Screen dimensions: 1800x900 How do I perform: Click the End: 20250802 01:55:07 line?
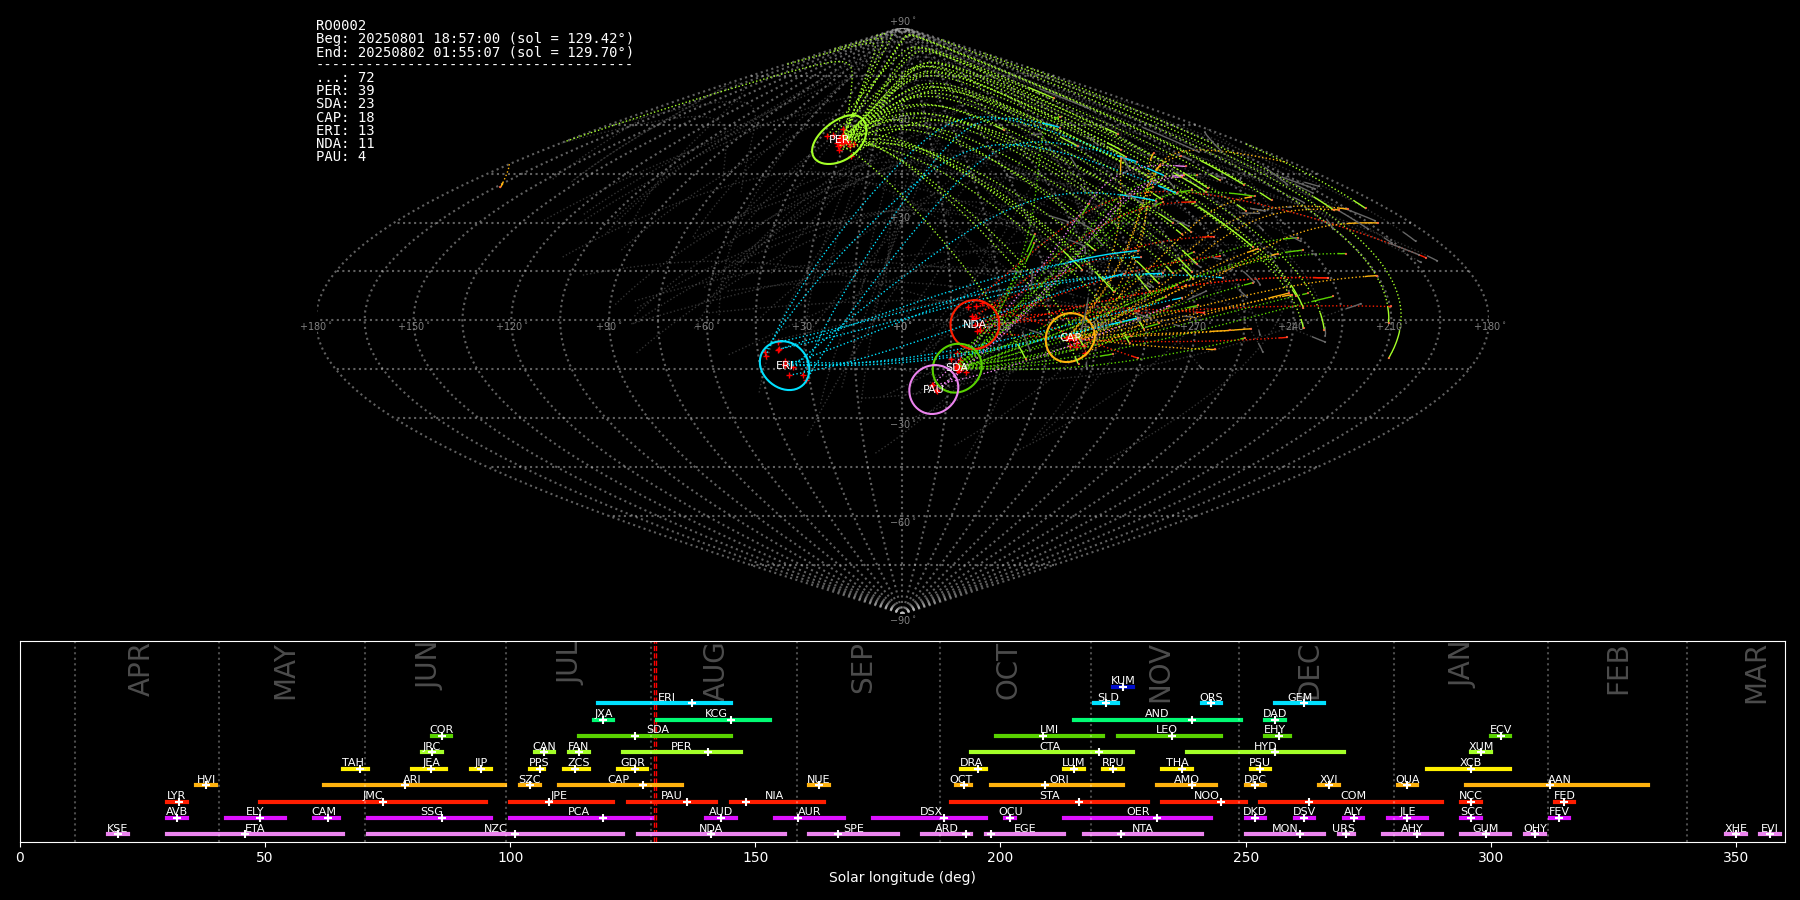coord(475,52)
